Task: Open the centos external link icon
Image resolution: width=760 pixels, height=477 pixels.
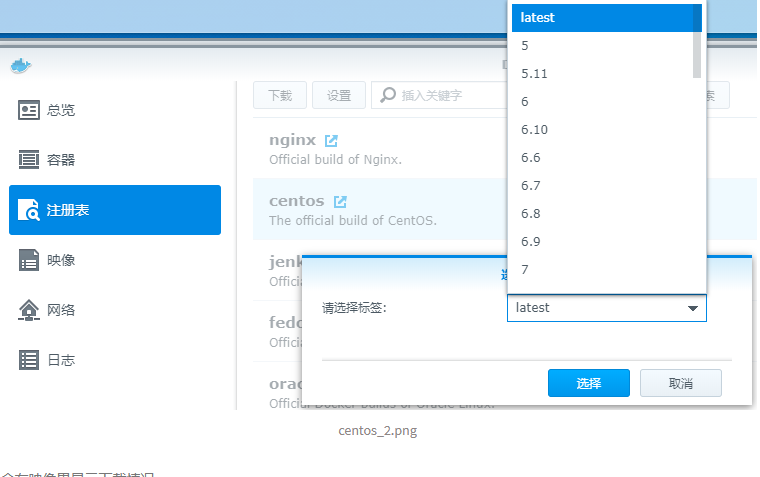Action: [340, 201]
